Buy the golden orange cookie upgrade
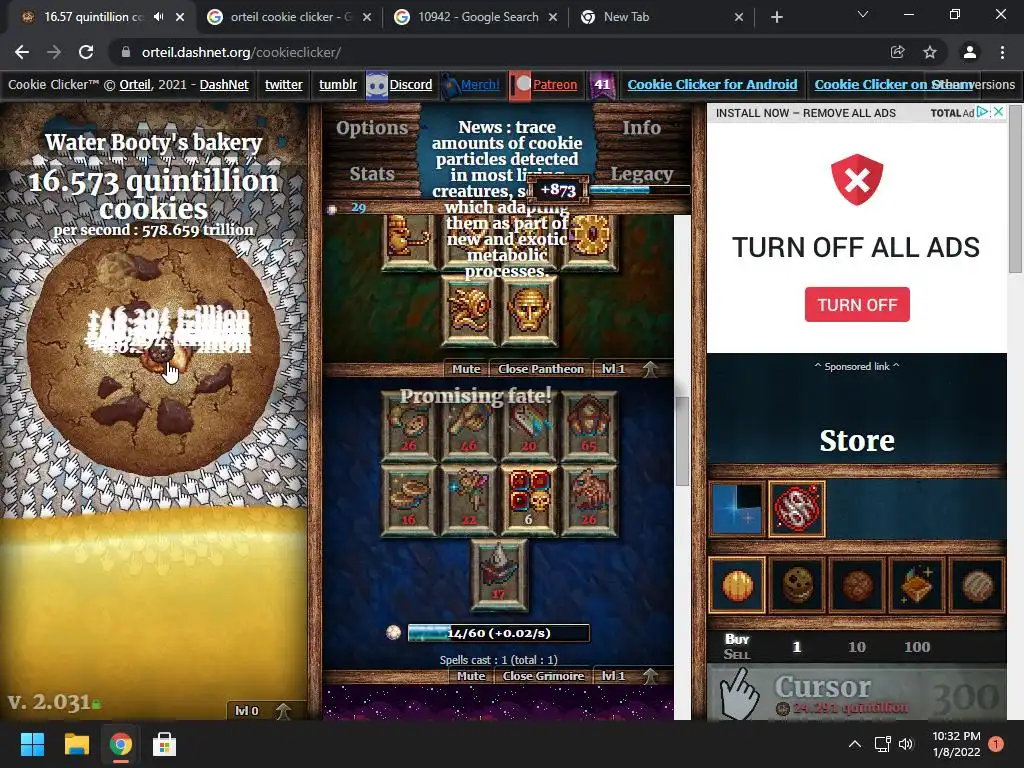Screen dimensions: 1024x768 pos(737,584)
